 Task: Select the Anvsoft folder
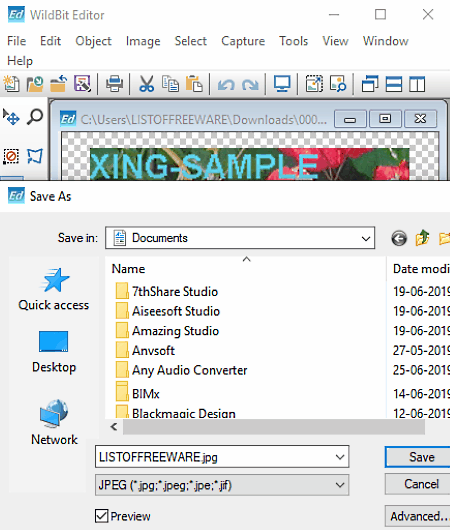coord(145,351)
